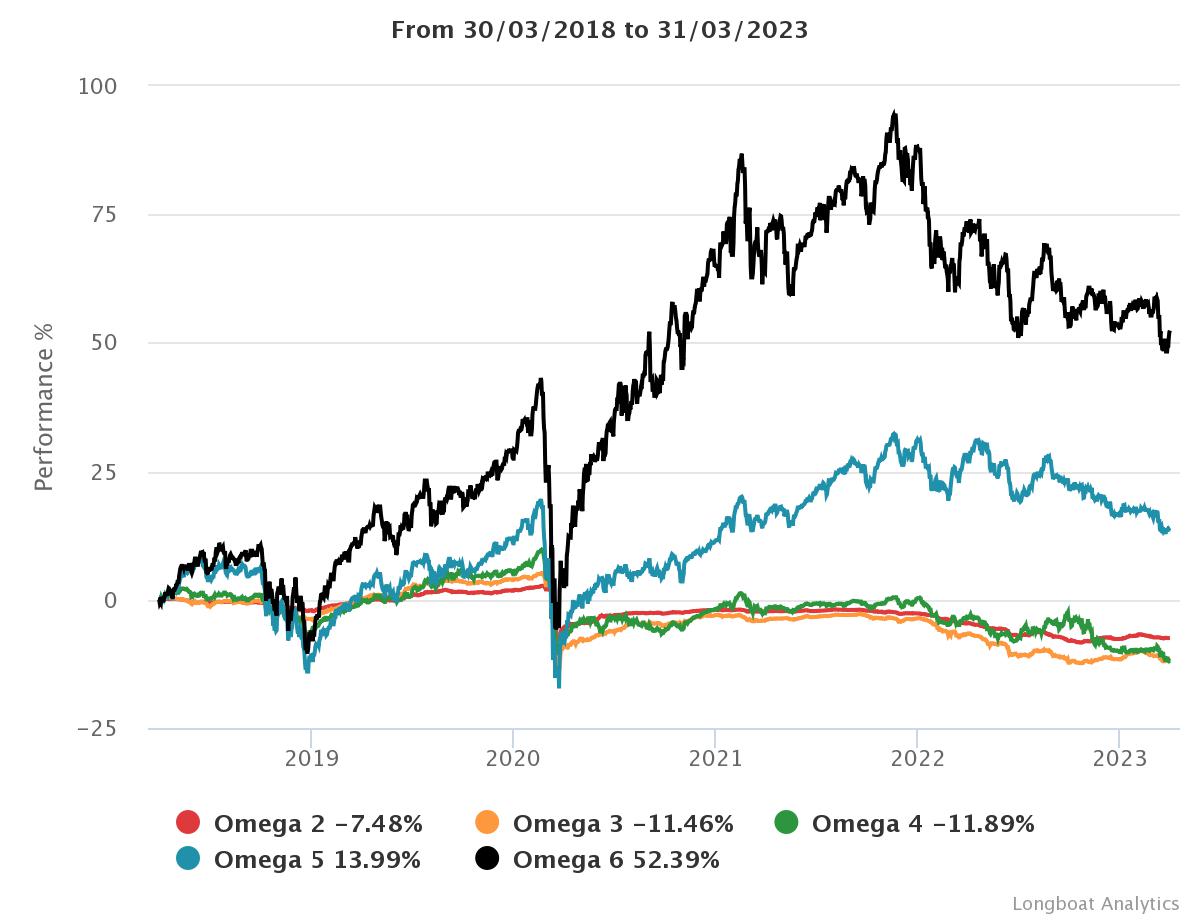Screen dimensions: 1200x920
Task: Select the 2023 x-axis label
Action: point(1119,757)
